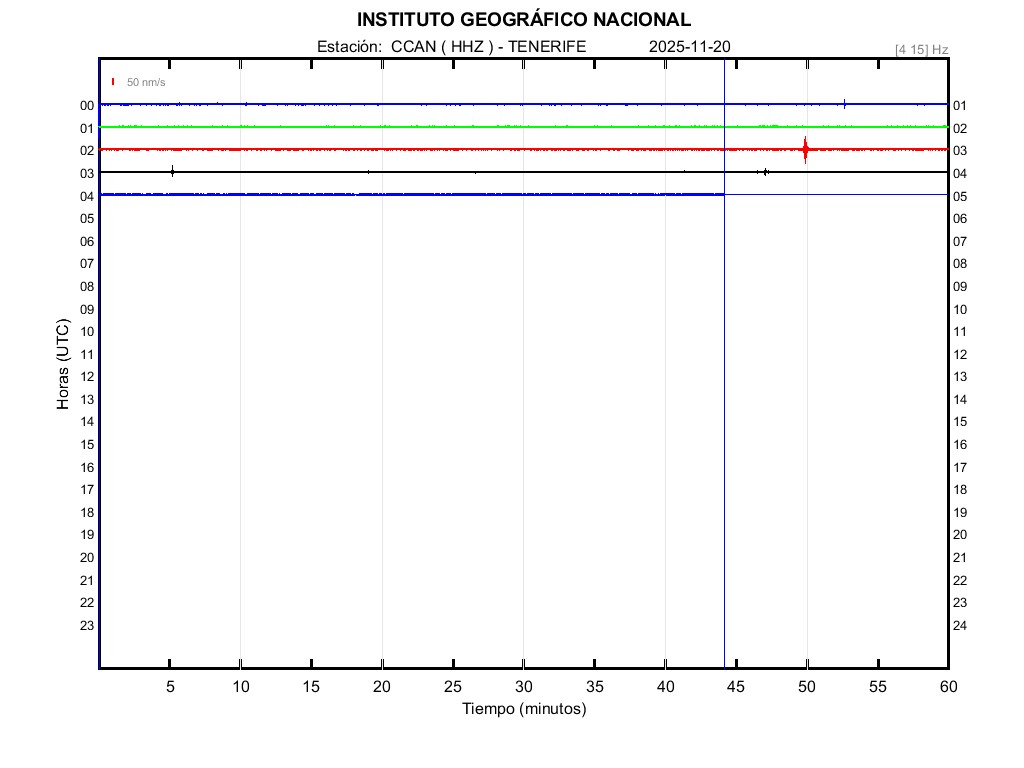Click the black spike near minute 5
Viewport: 1024px width, 768px height.
(172, 171)
